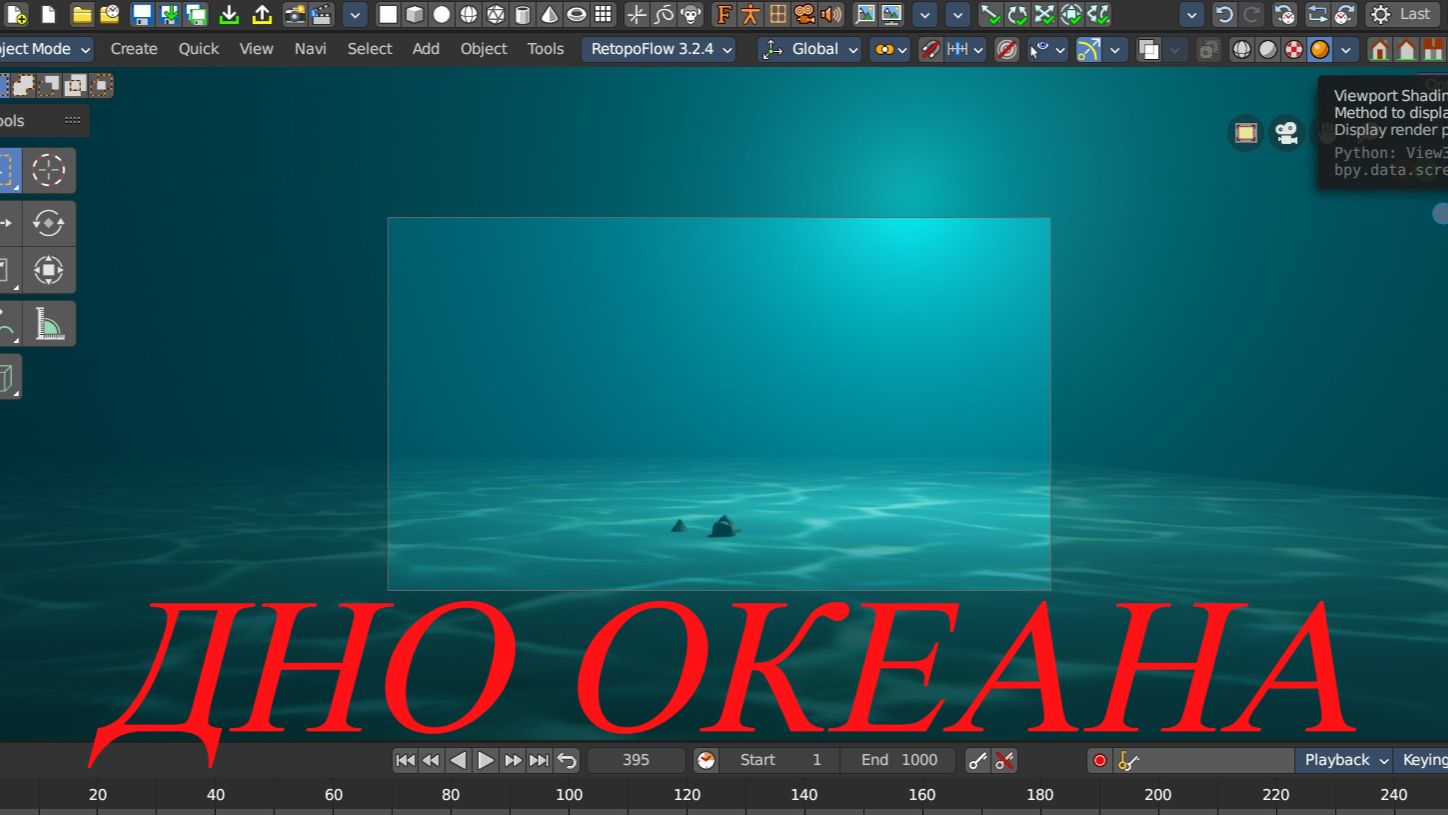1448x815 pixels.
Task: Click the new file with plus icon
Action: (17, 15)
